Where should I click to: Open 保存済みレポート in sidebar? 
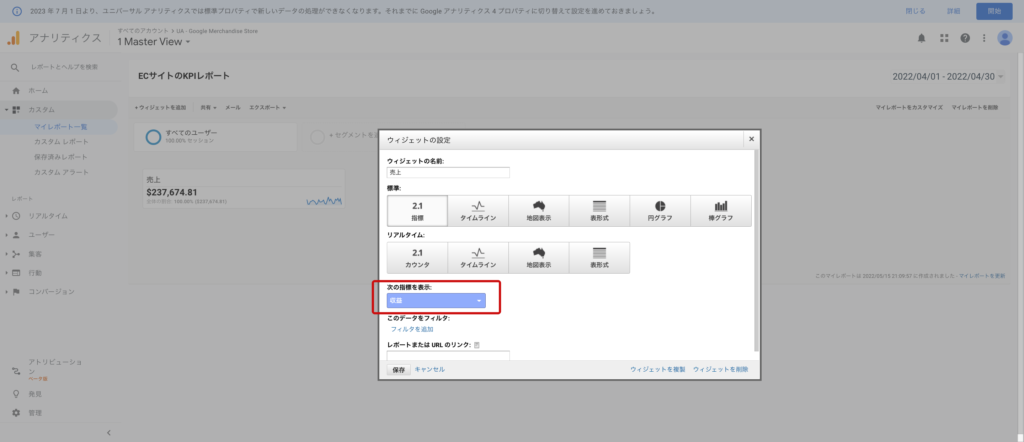click(61, 157)
